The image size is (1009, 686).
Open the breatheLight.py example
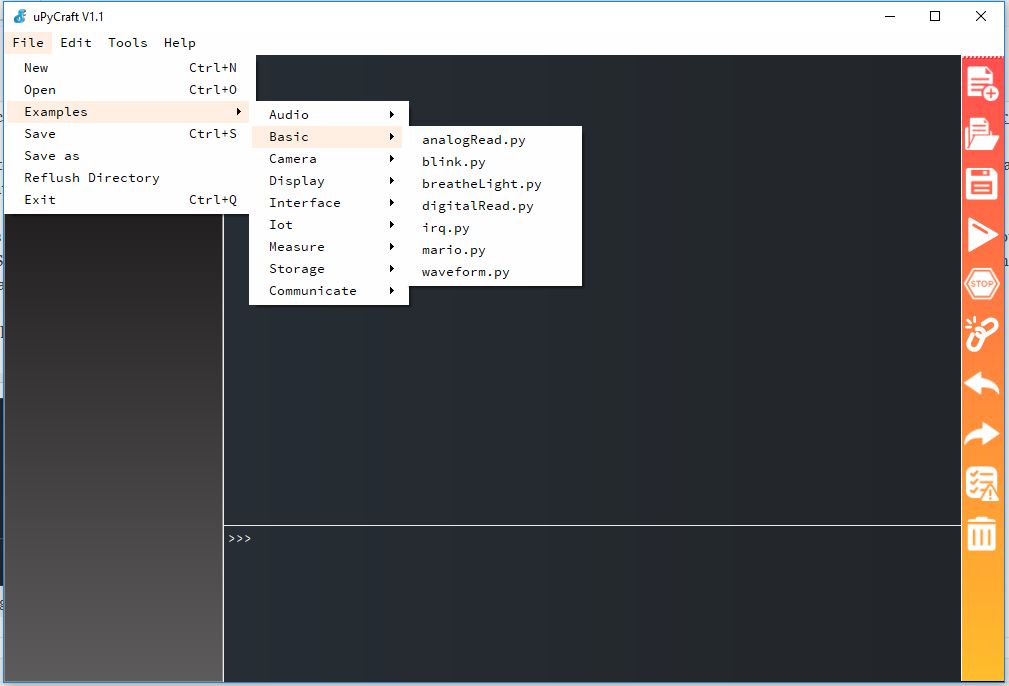click(x=495, y=184)
